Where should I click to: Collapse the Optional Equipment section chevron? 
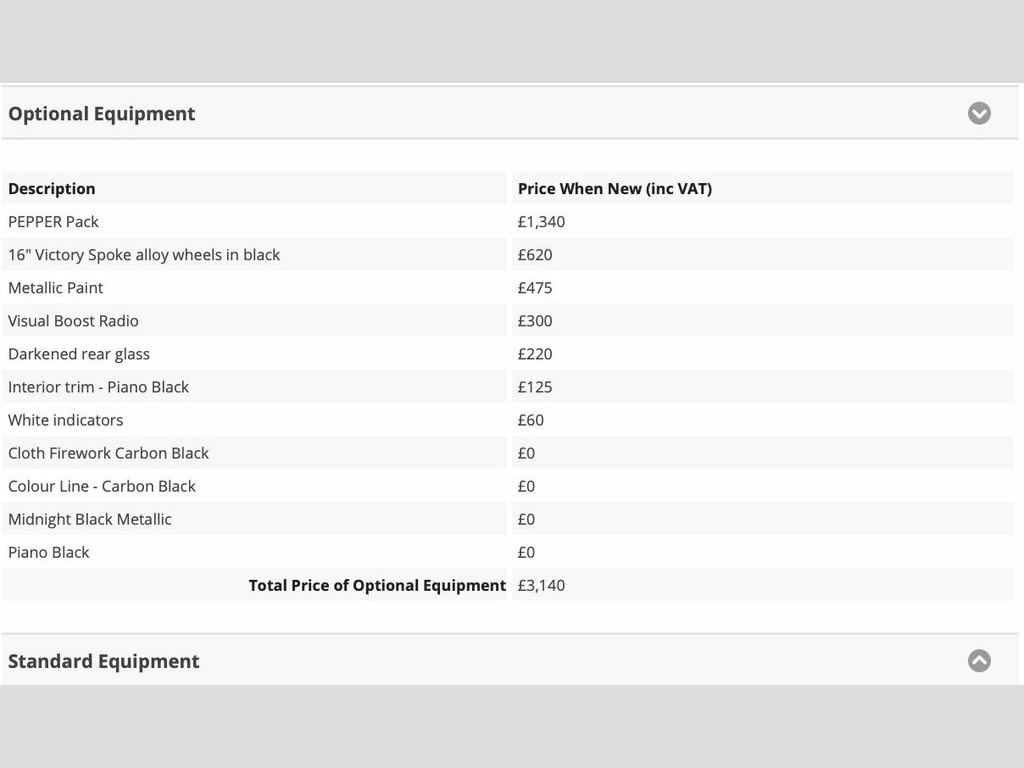coord(979,113)
